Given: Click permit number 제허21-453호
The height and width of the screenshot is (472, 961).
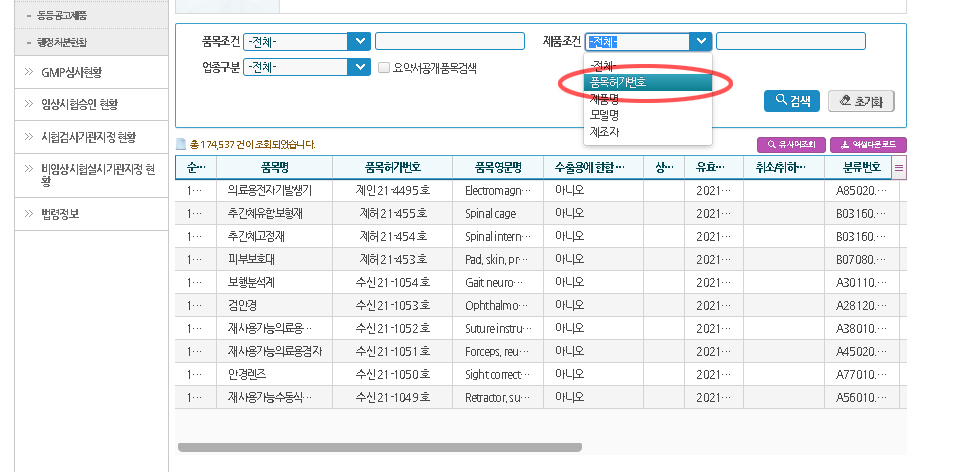Looking at the screenshot, I should pos(393,259).
